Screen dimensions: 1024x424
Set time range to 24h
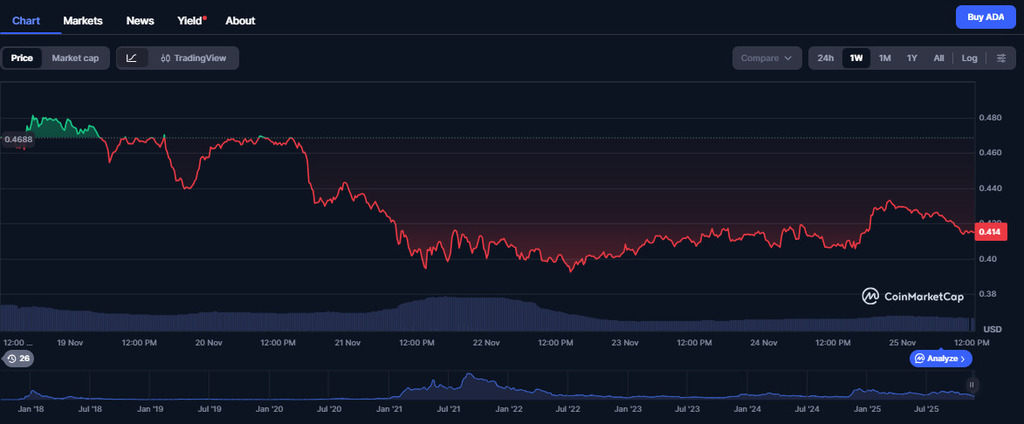coord(825,58)
